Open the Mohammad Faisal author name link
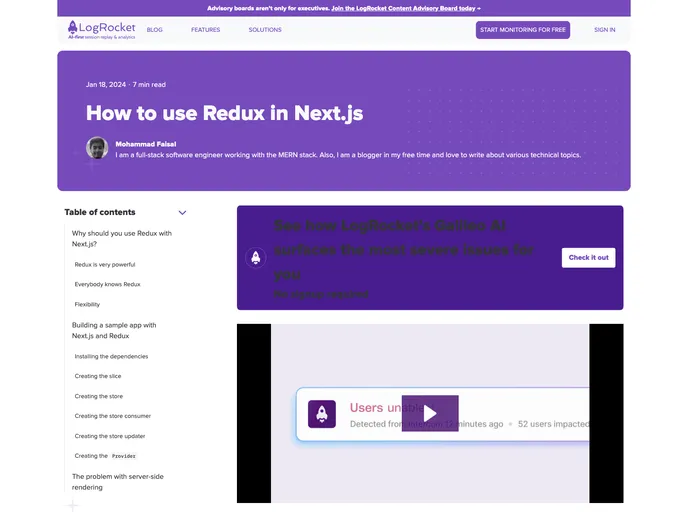 coord(146,144)
